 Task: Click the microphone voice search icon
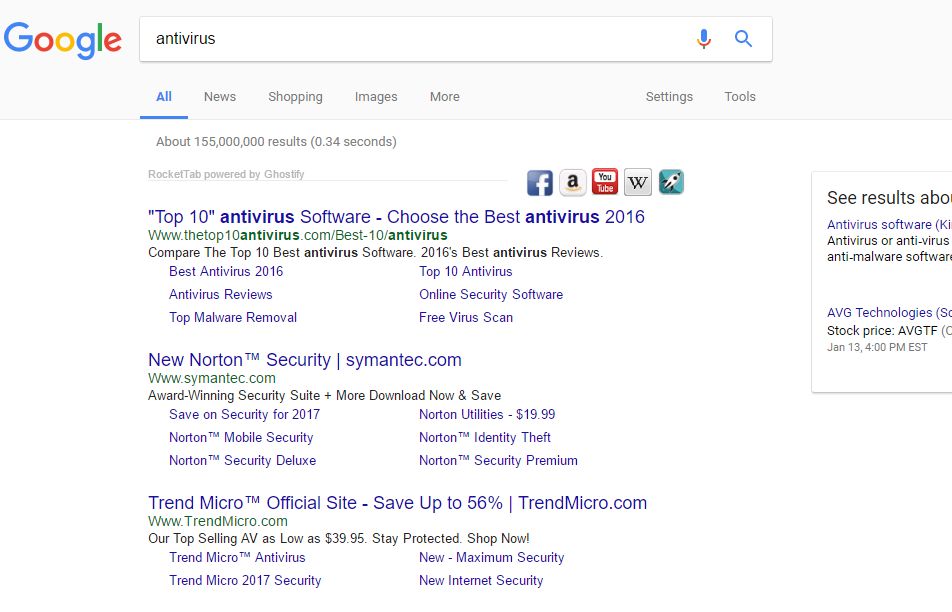click(704, 39)
